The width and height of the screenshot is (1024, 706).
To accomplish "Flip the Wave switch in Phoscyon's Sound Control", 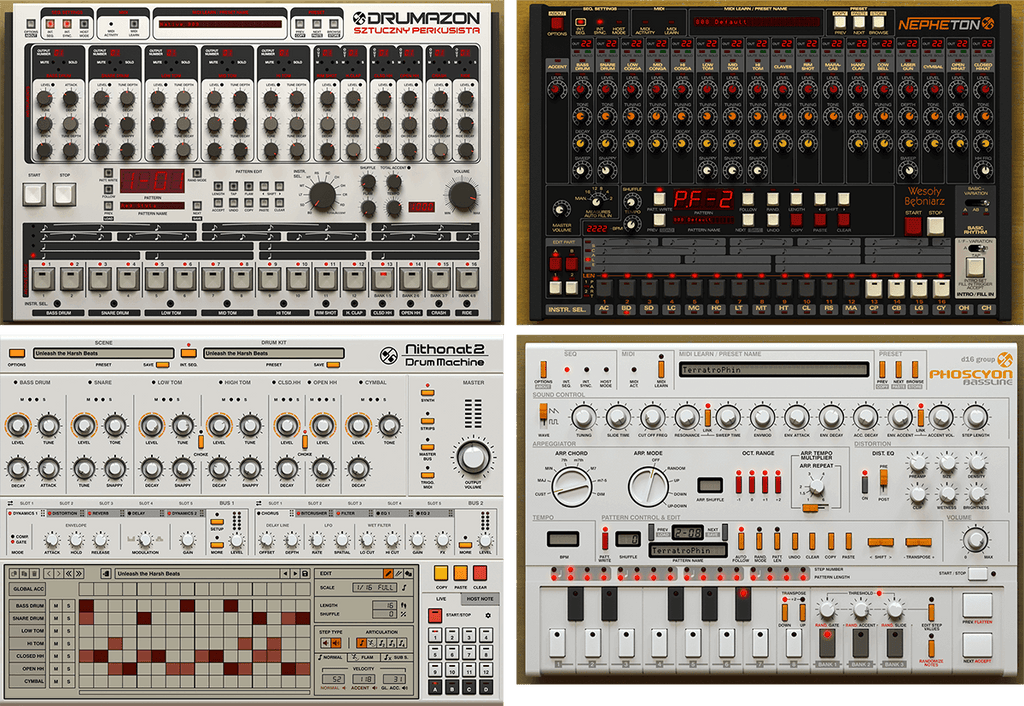I will [543, 415].
